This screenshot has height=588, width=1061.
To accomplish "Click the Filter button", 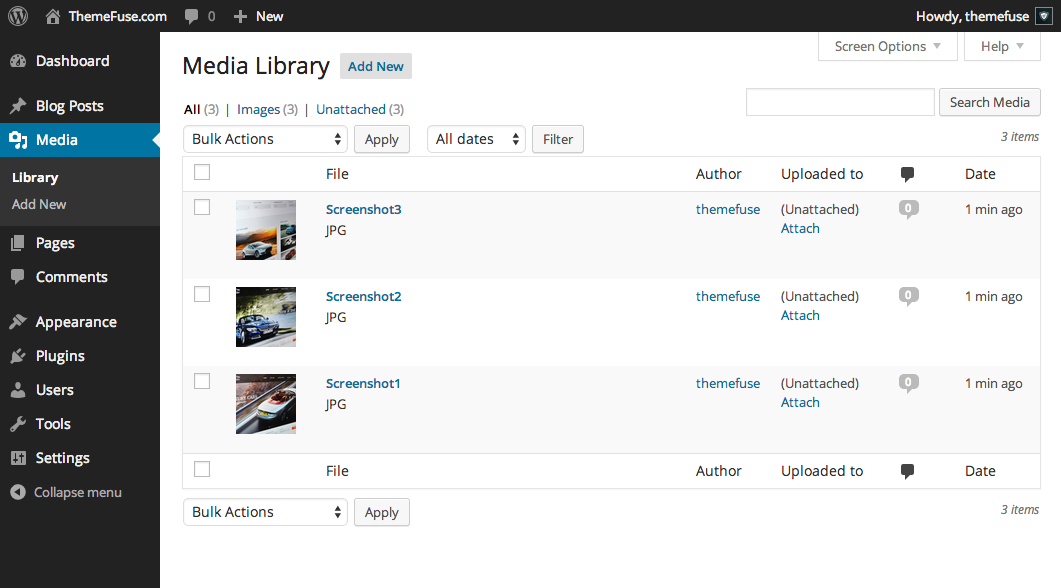I will click(x=558, y=139).
